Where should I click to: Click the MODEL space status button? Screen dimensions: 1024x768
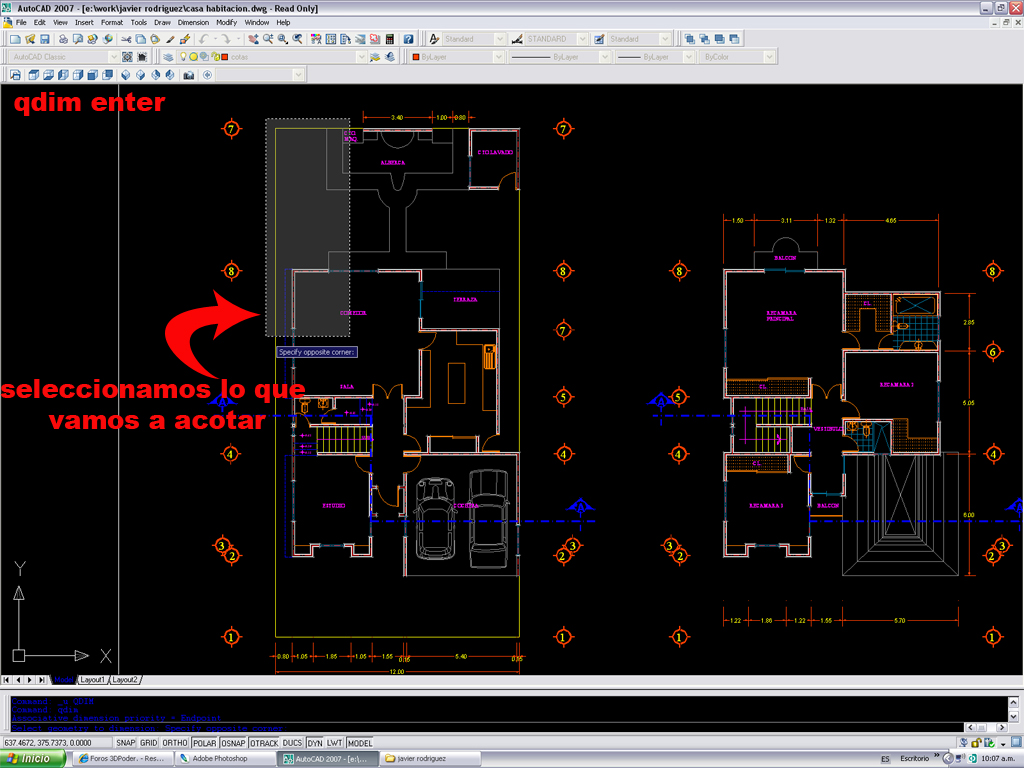pyautogui.click(x=360, y=743)
